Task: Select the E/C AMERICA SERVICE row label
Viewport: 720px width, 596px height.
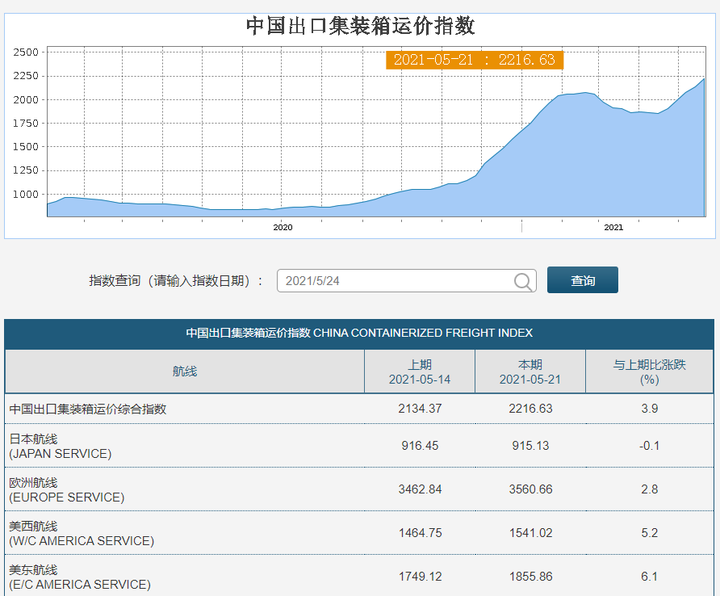Action: coord(80,577)
